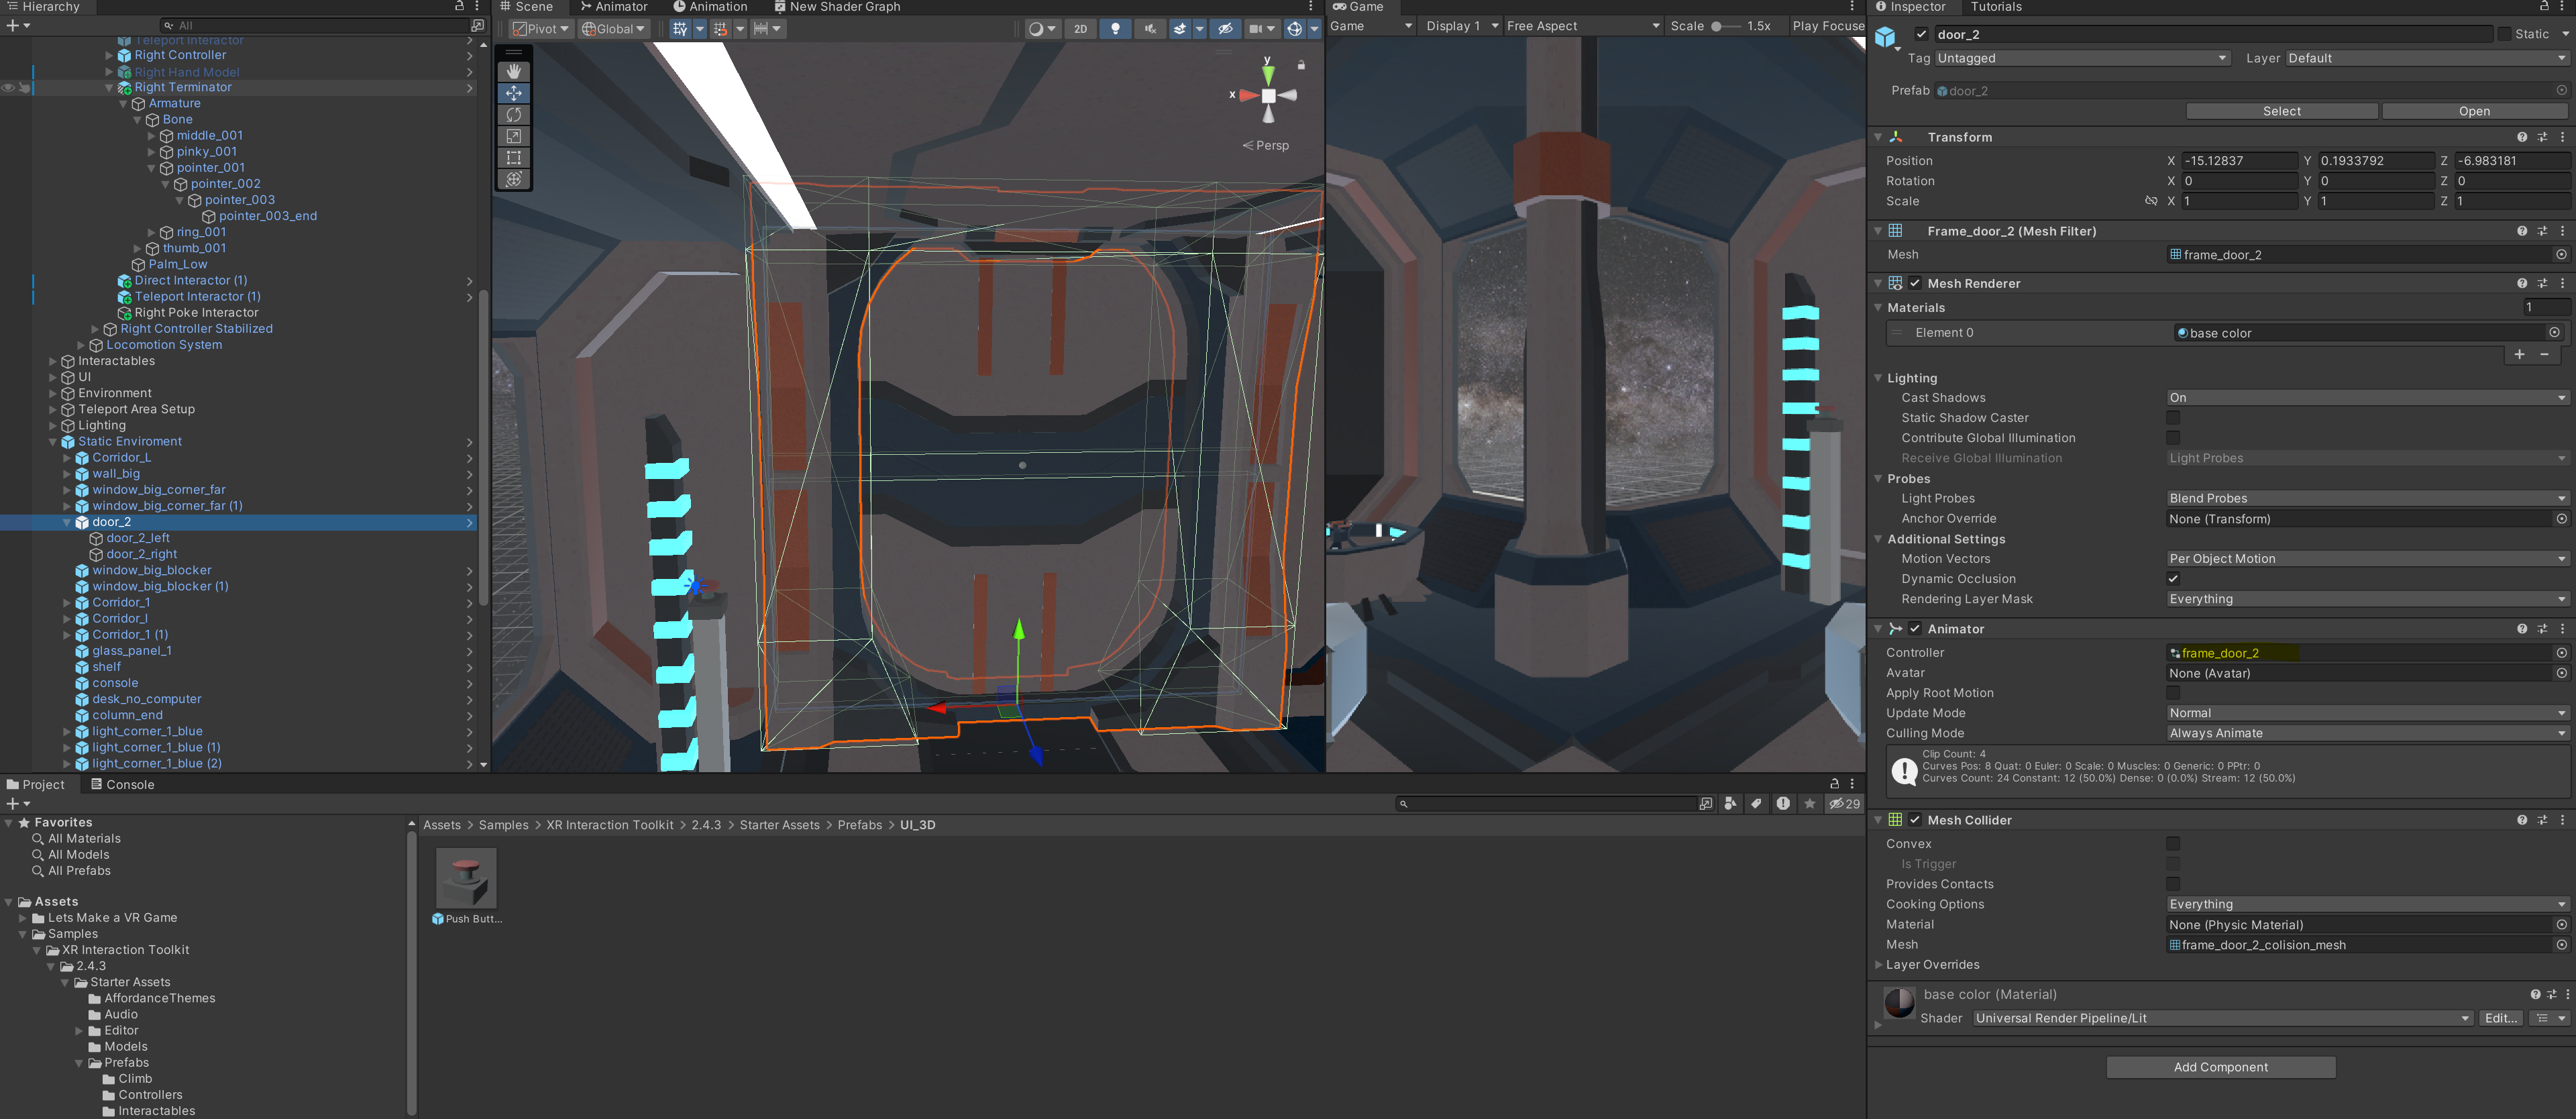The width and height of the screenshot is (2576, 1119).
Task: Expand the Layer Overrides section
Action: tap(1878, 965)
